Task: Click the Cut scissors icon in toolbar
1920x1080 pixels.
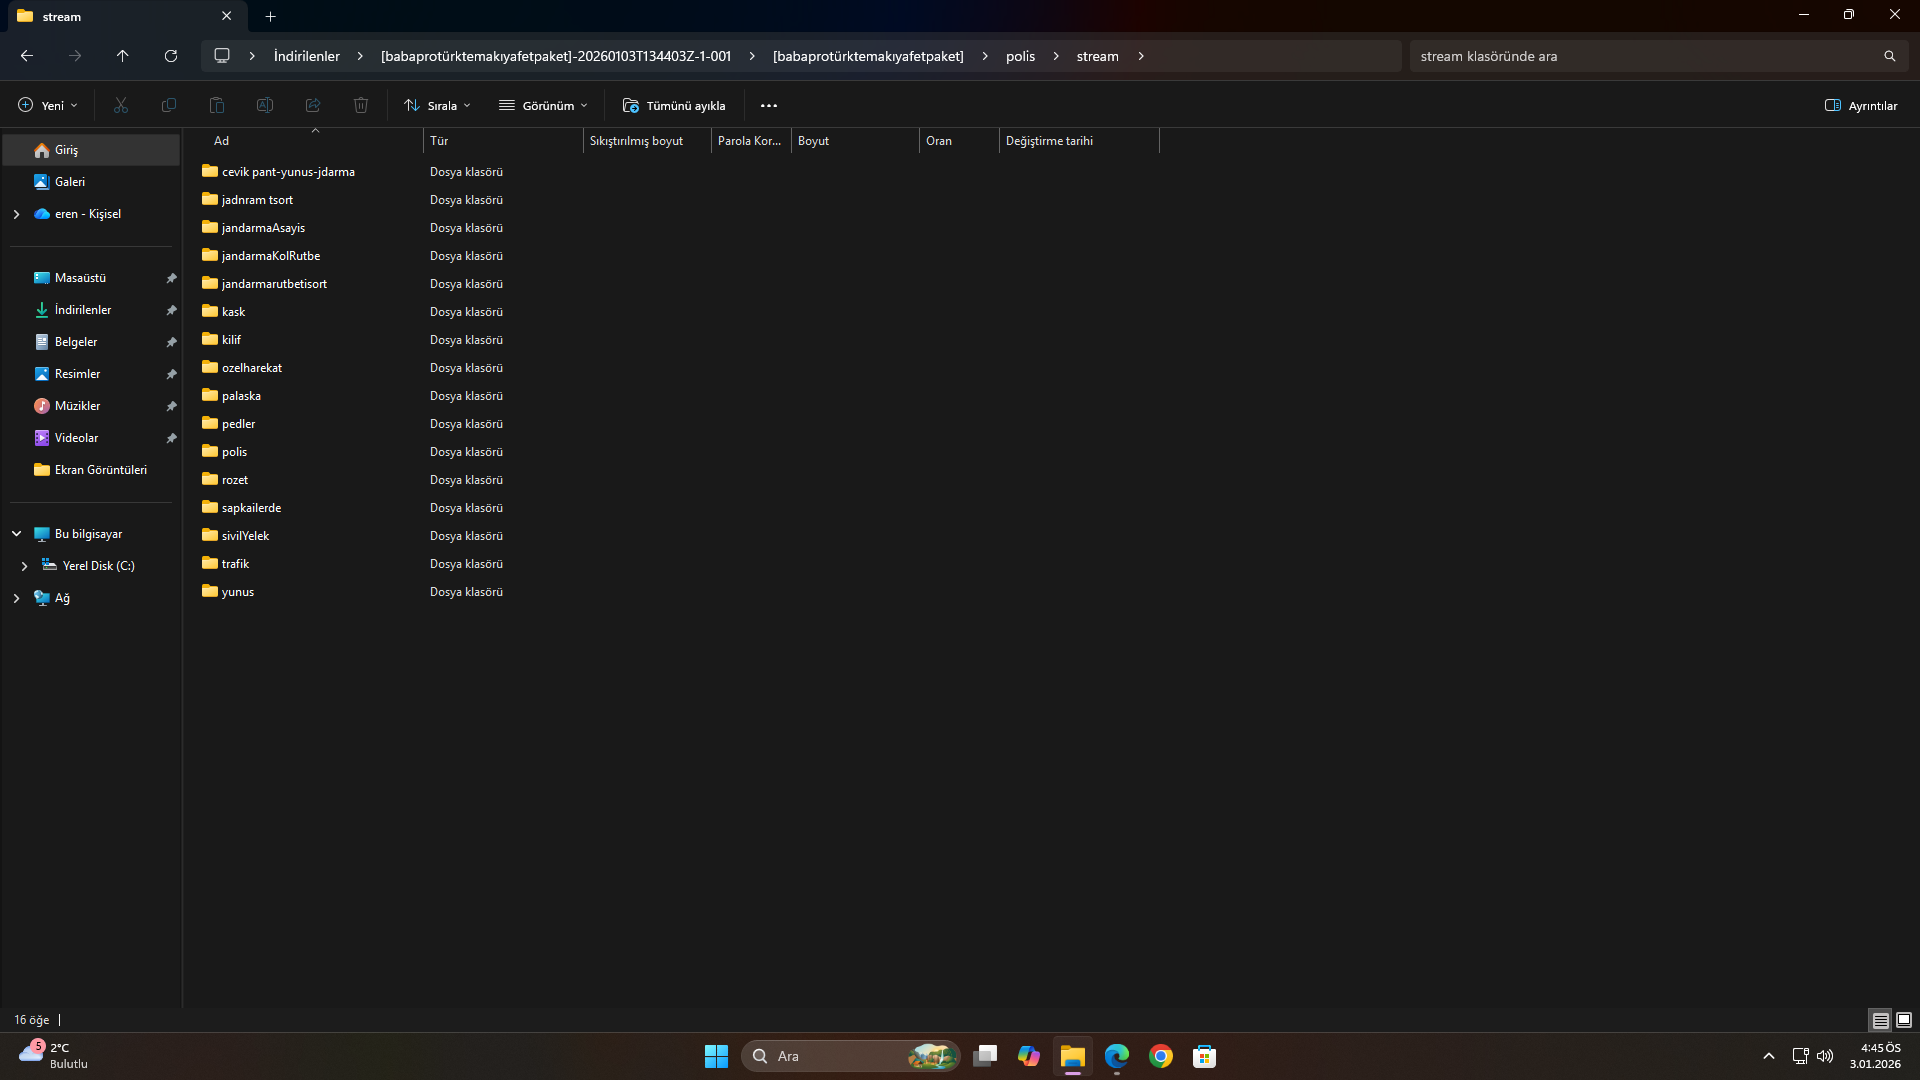Action: pos(121,105)
